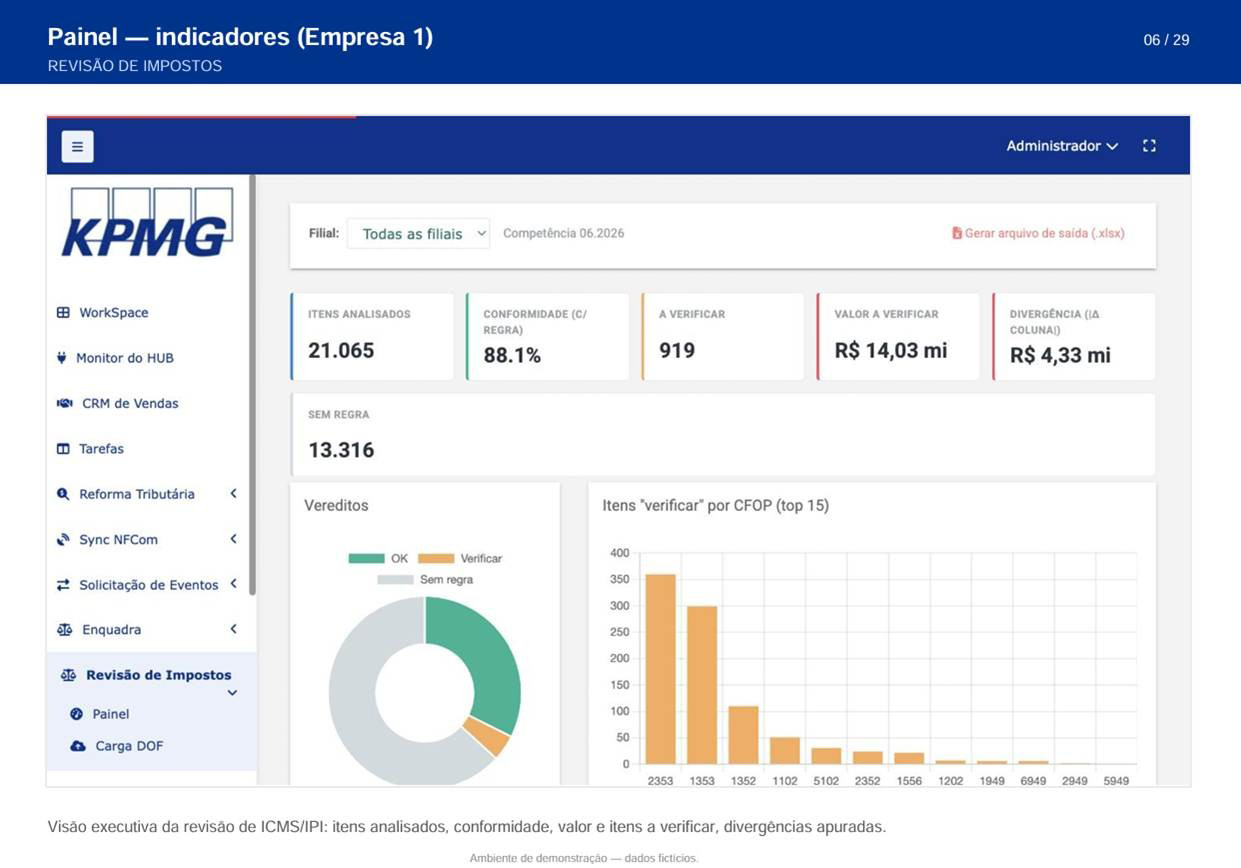Screen dimensions: 1241x868
Task: Click the Painel gauge icon
Action: [77, 714]
